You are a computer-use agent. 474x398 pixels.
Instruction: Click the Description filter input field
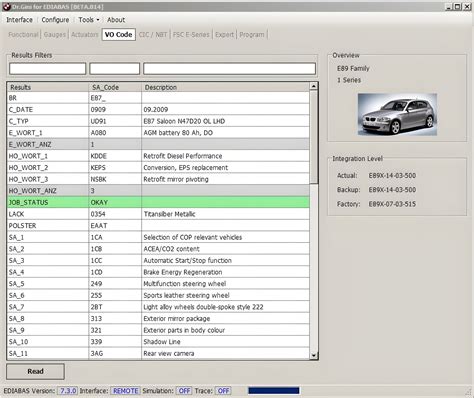tap(229, 69)
